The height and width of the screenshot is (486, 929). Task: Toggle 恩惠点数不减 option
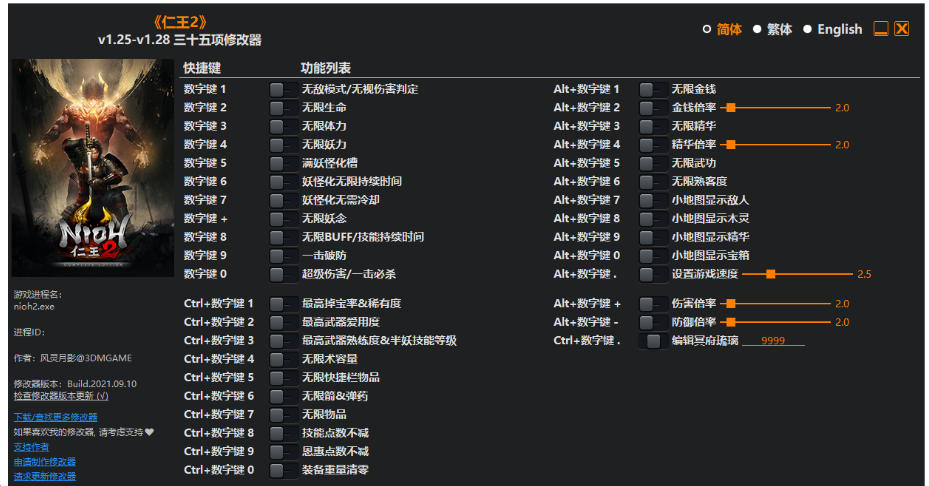[283, 452]
